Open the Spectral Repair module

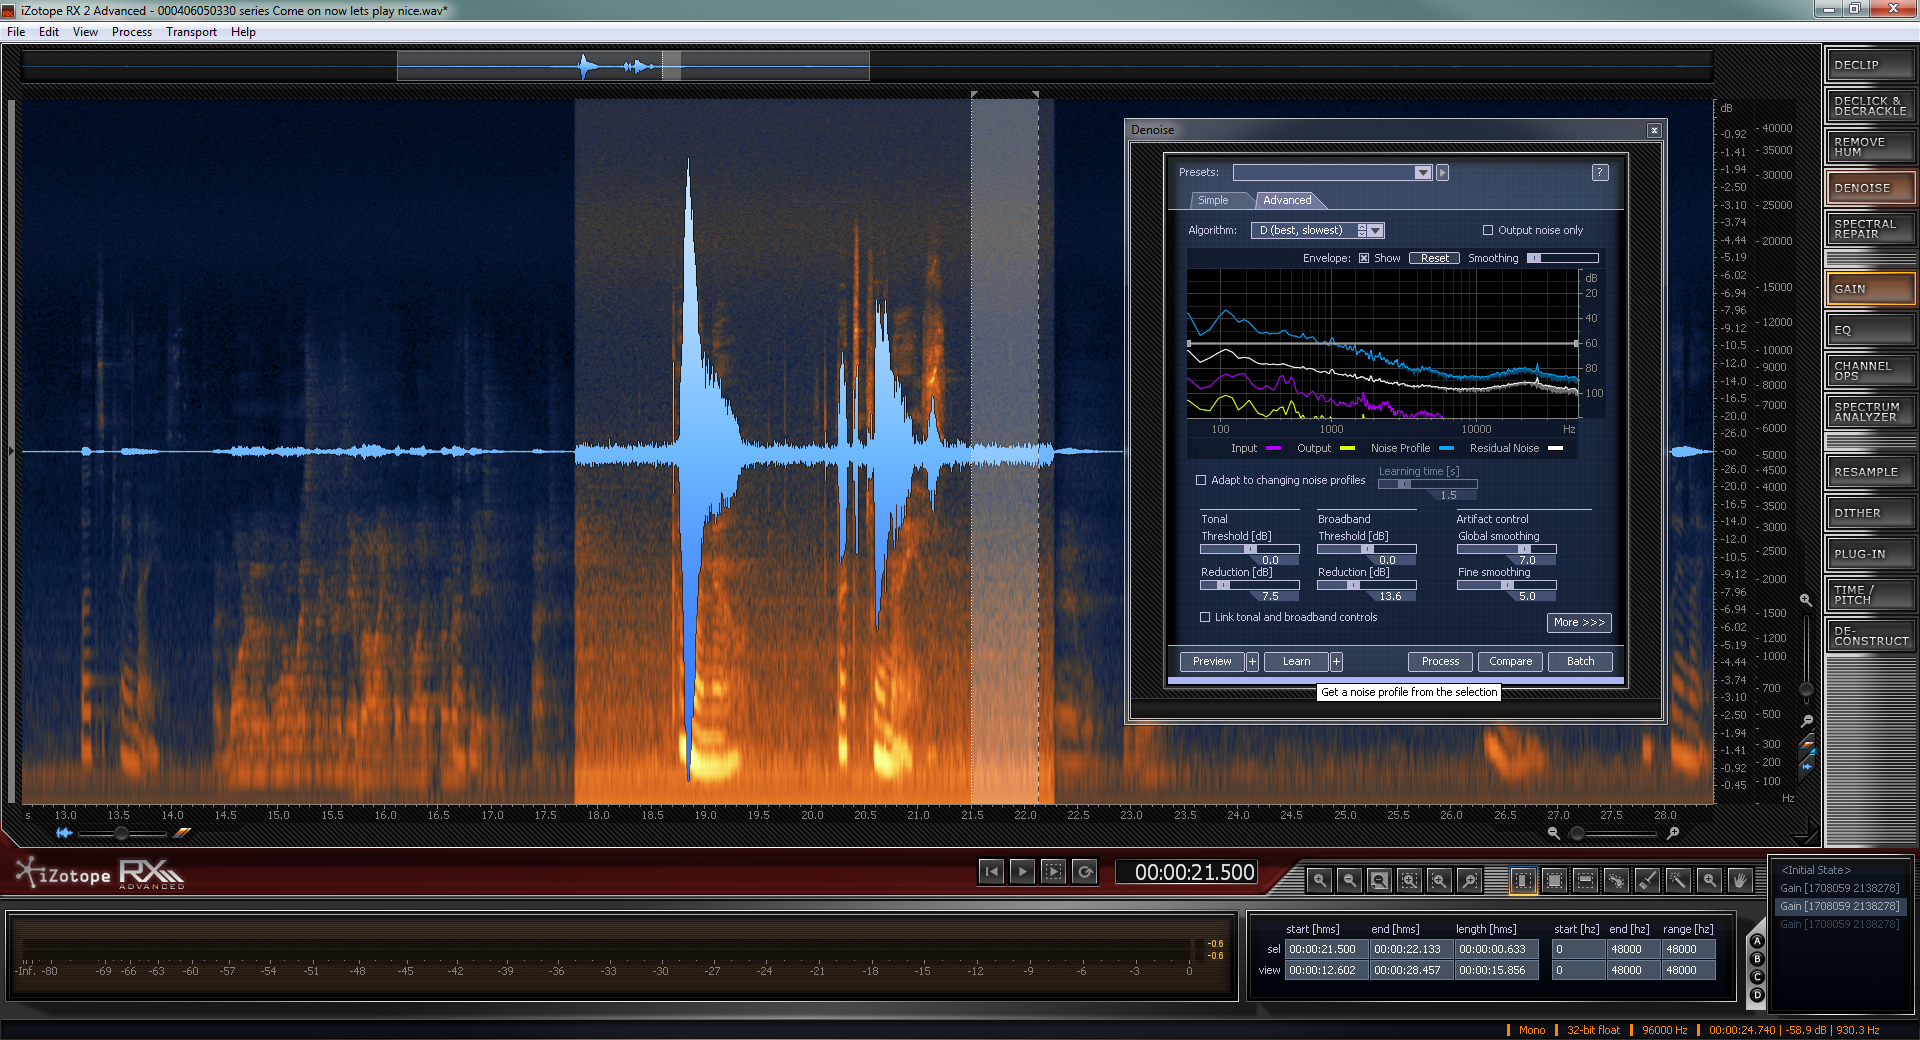(x=1870, y=229)
